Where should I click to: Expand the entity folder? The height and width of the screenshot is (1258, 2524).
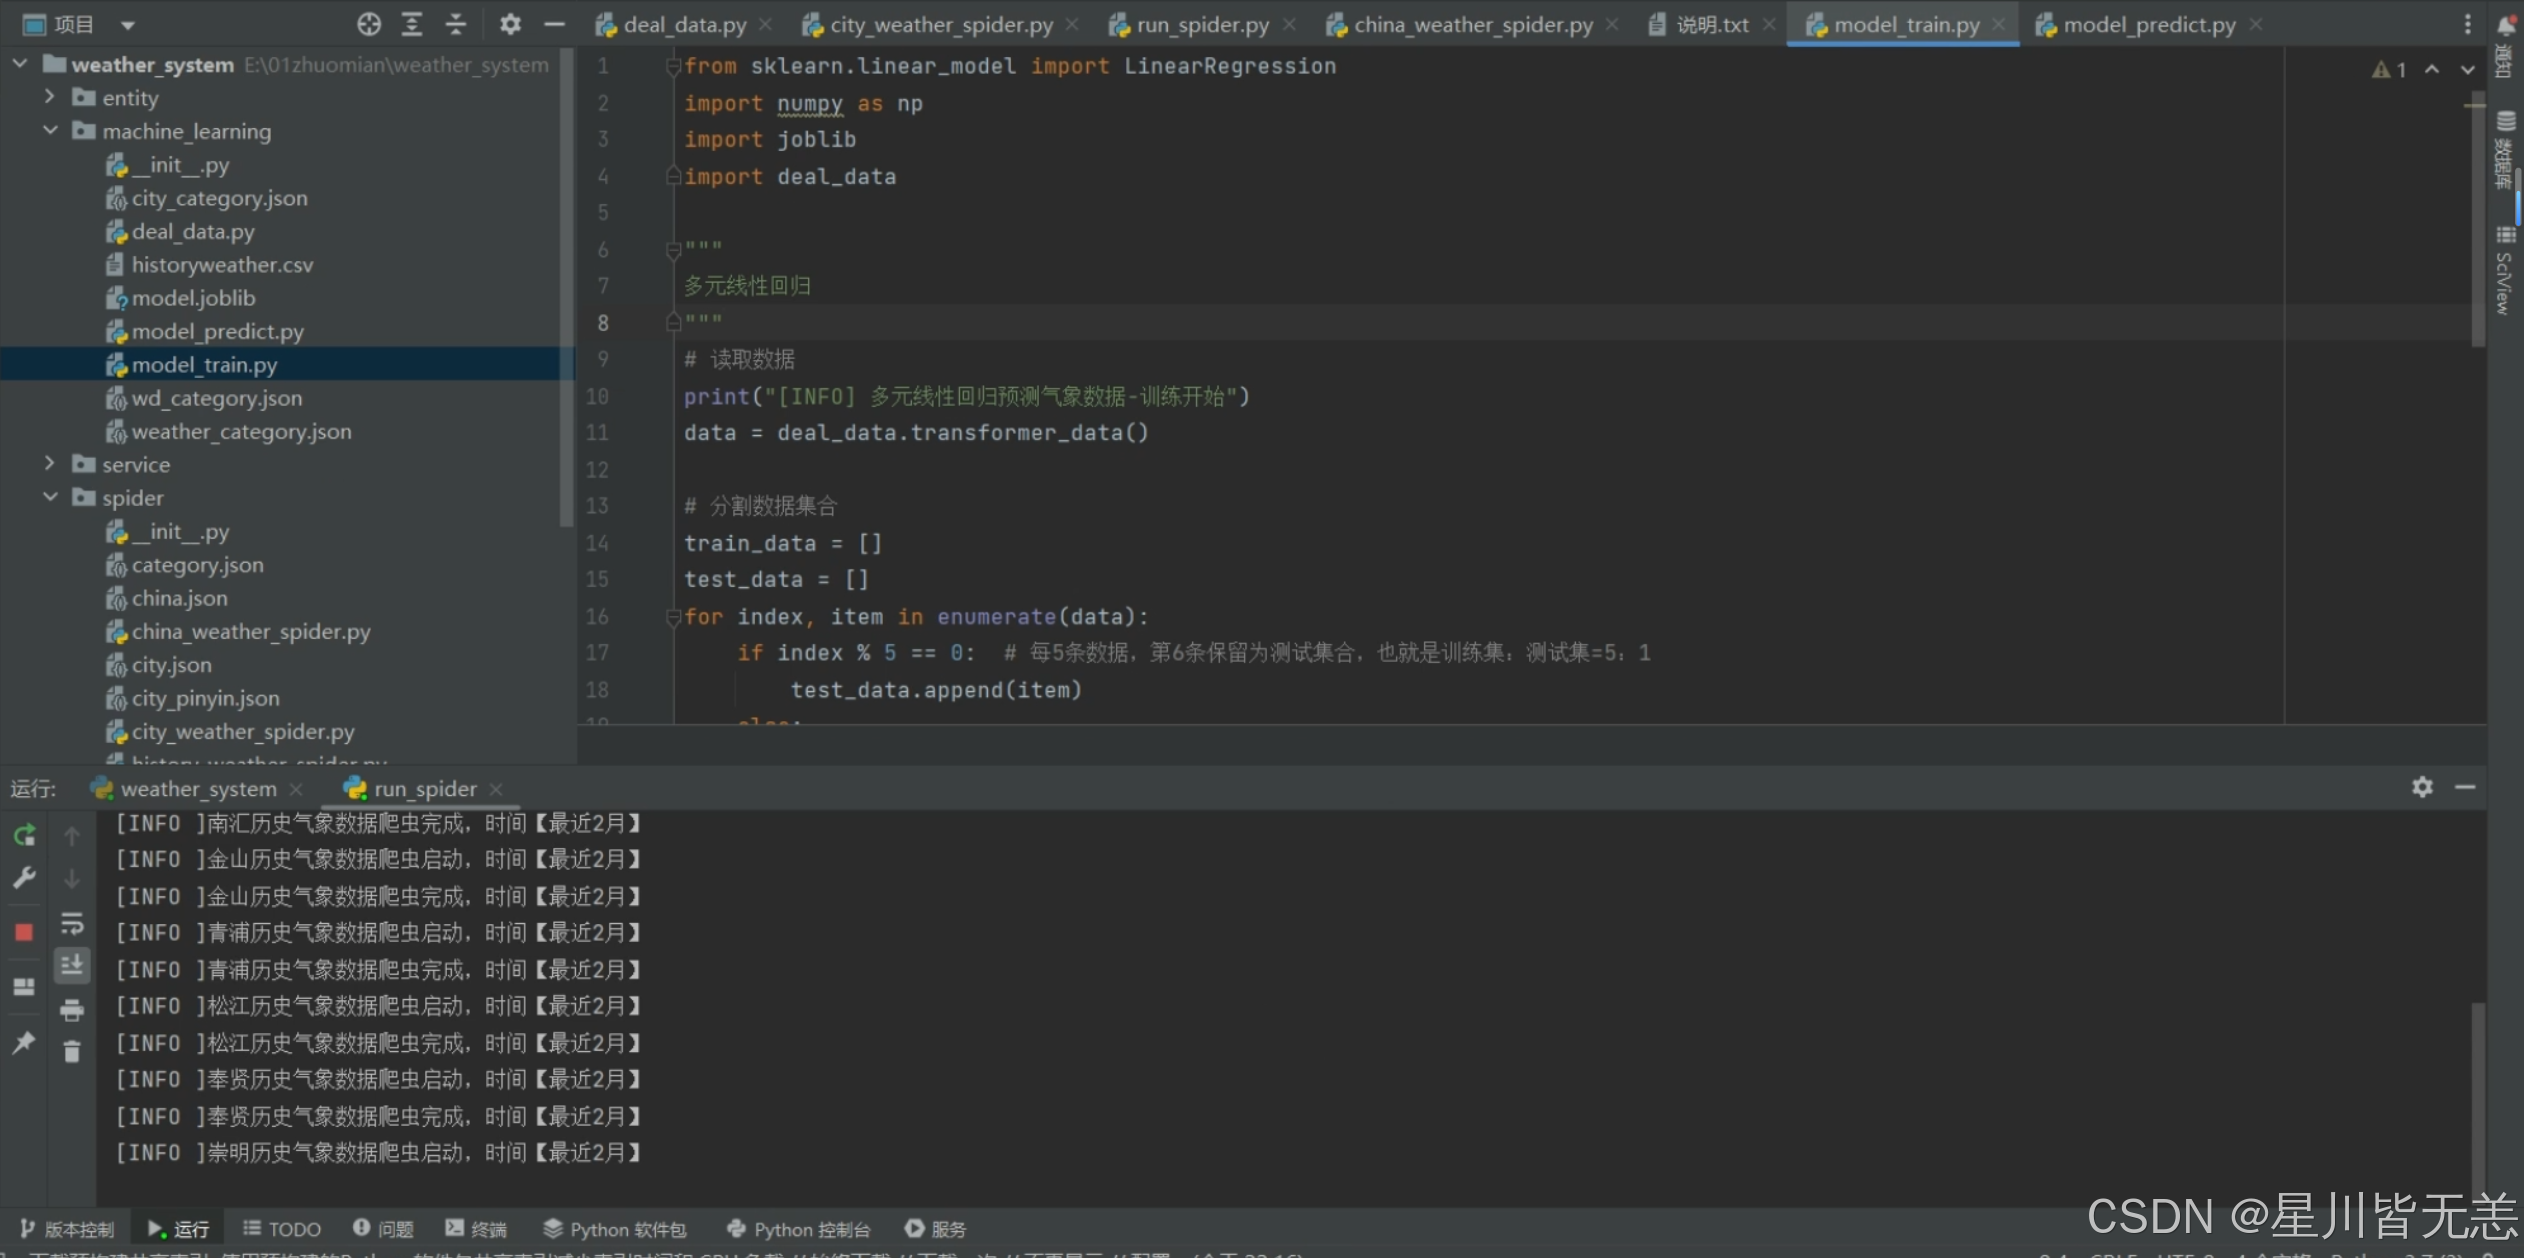tap(49, 97)
